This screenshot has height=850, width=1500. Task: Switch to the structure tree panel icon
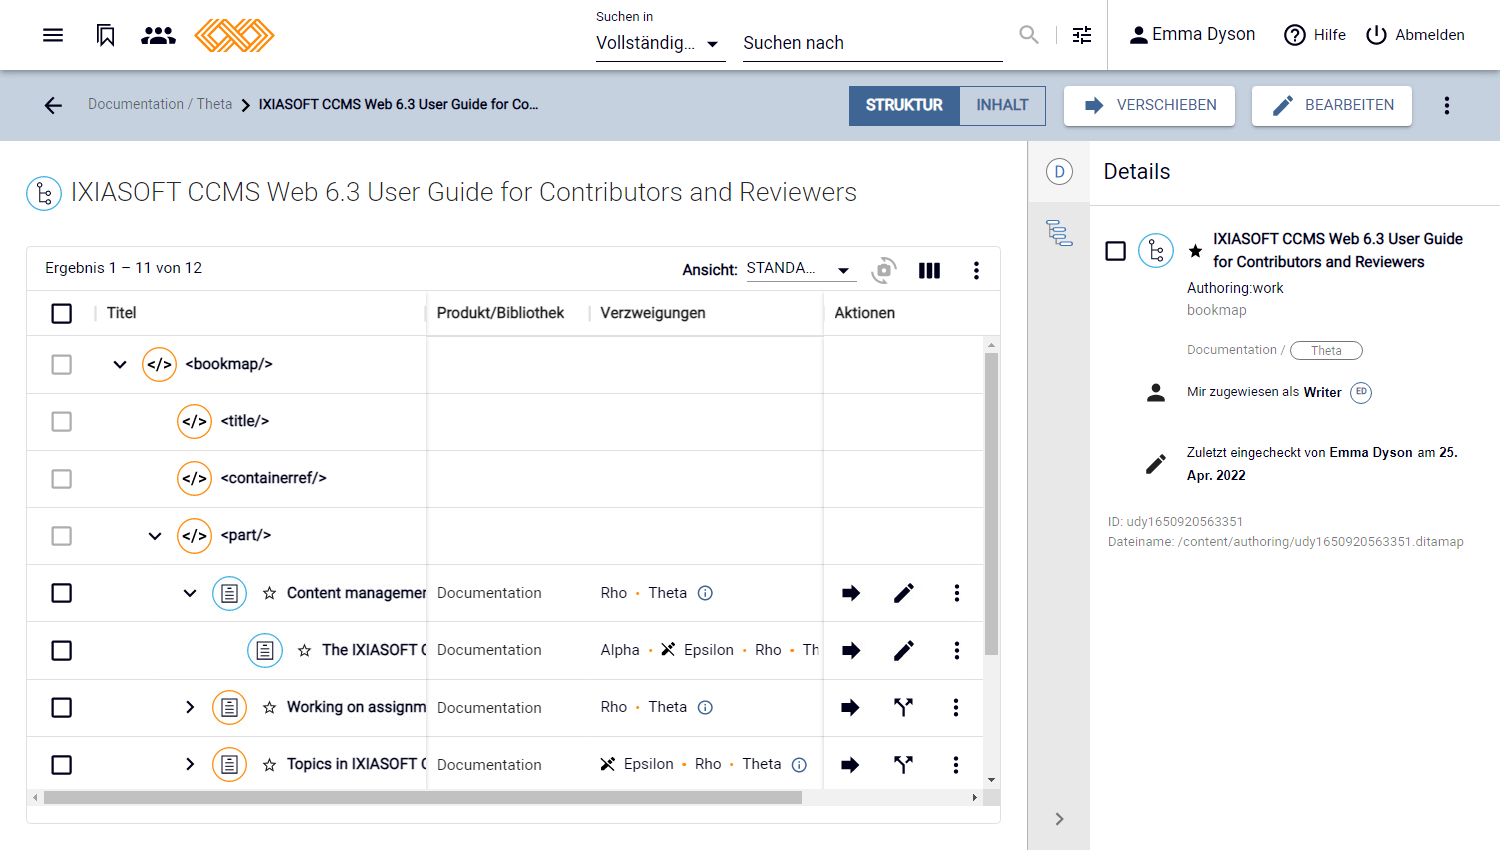[1059, 233]
